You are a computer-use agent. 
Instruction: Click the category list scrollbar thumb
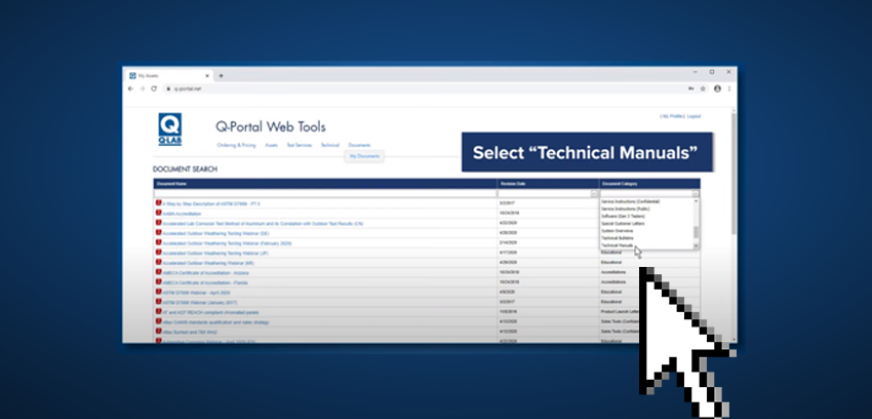coord(696,233)
